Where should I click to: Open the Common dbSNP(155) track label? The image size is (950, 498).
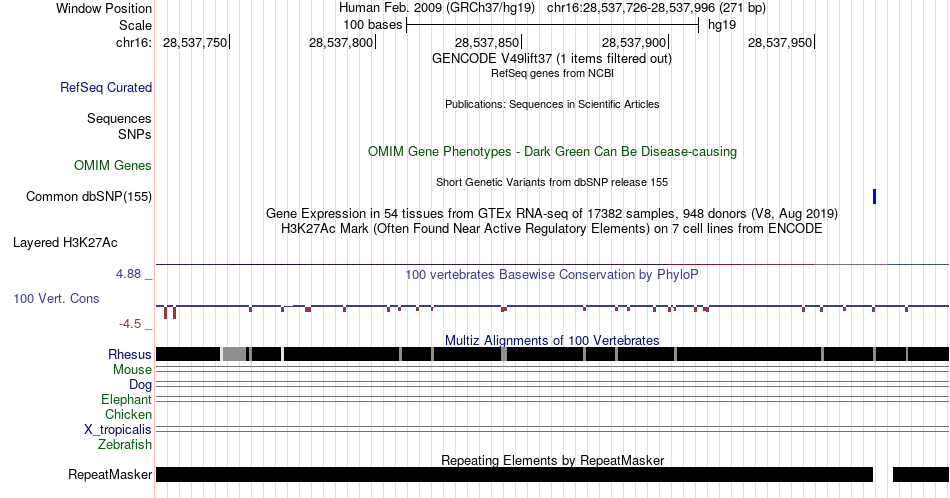click(89, 196)
